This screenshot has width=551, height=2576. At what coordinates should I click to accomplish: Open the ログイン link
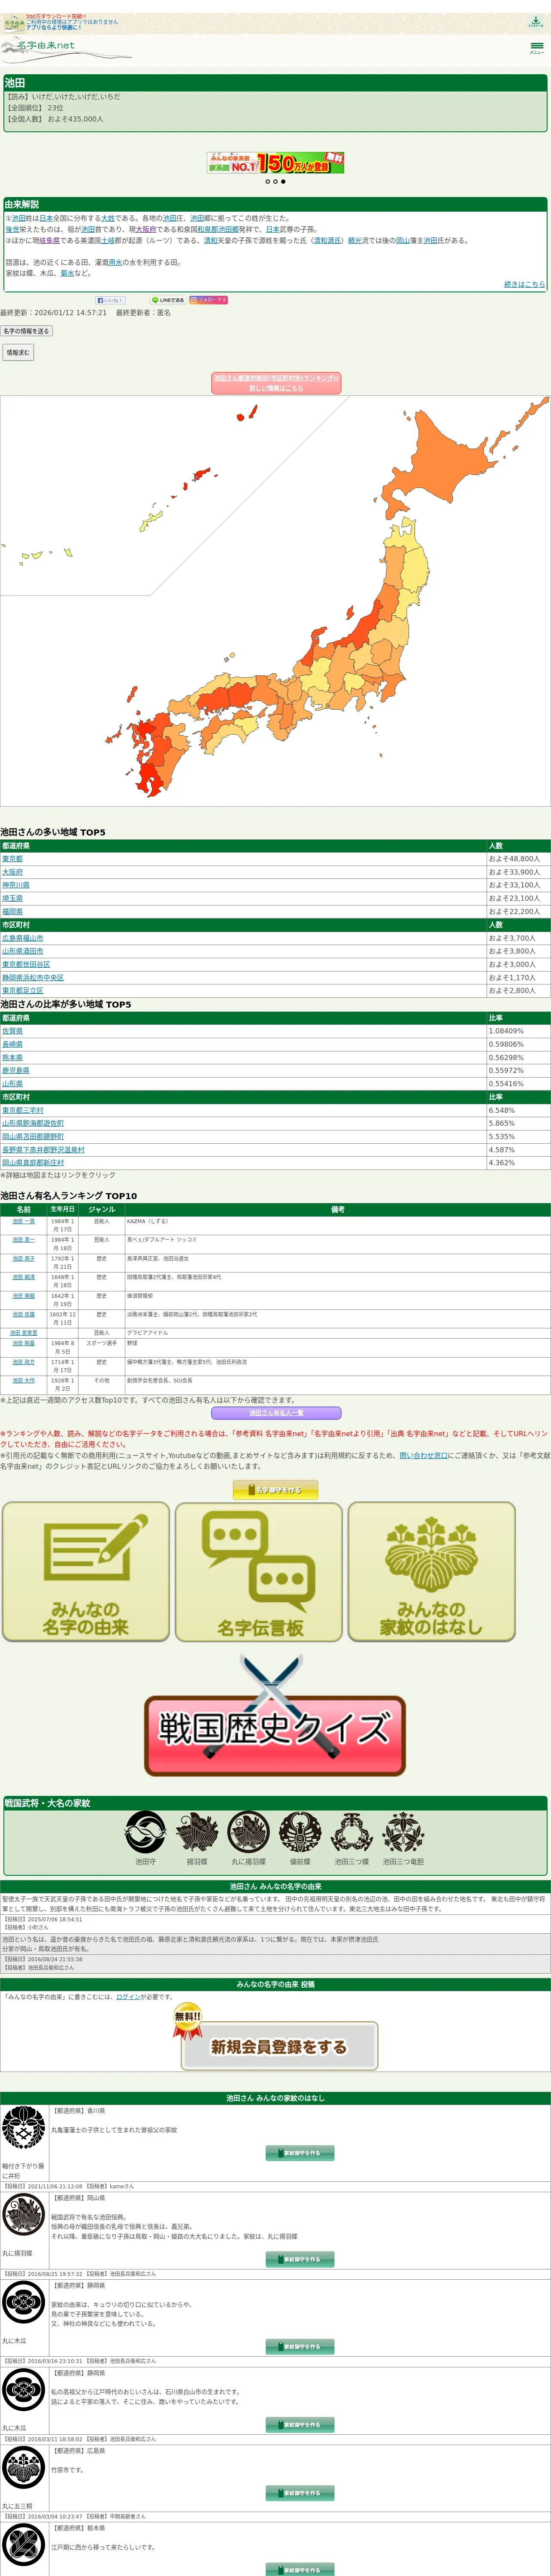coord(128,1997)
